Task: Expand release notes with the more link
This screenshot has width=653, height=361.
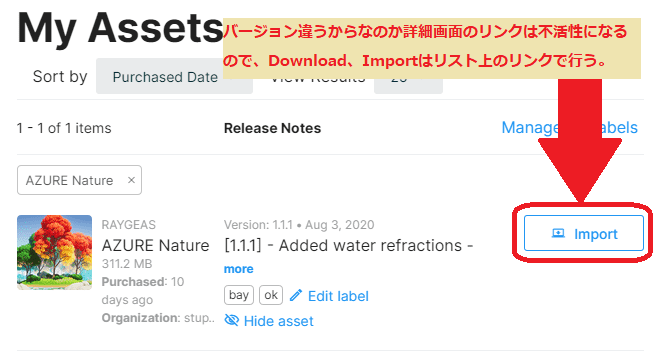Action: click(239, 269)
